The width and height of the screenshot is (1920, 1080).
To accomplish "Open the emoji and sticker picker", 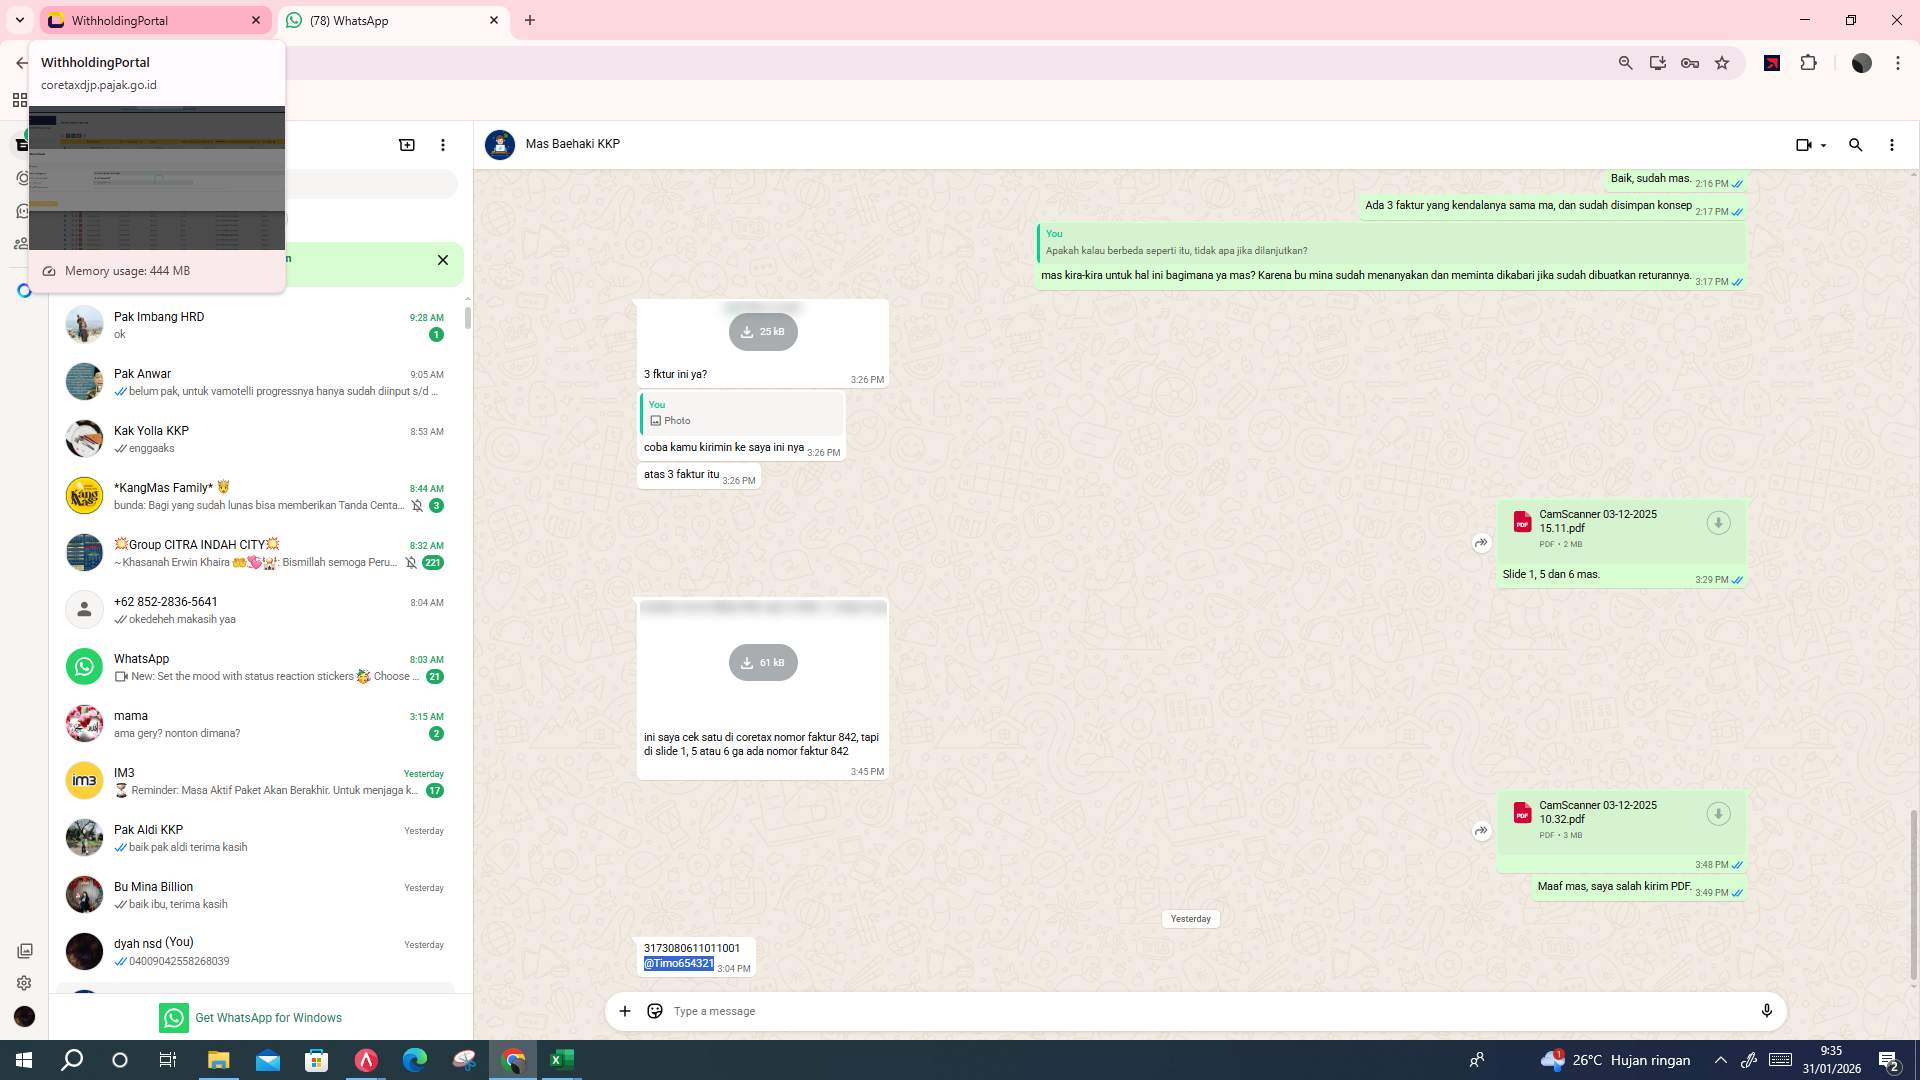I will 655,1011.
